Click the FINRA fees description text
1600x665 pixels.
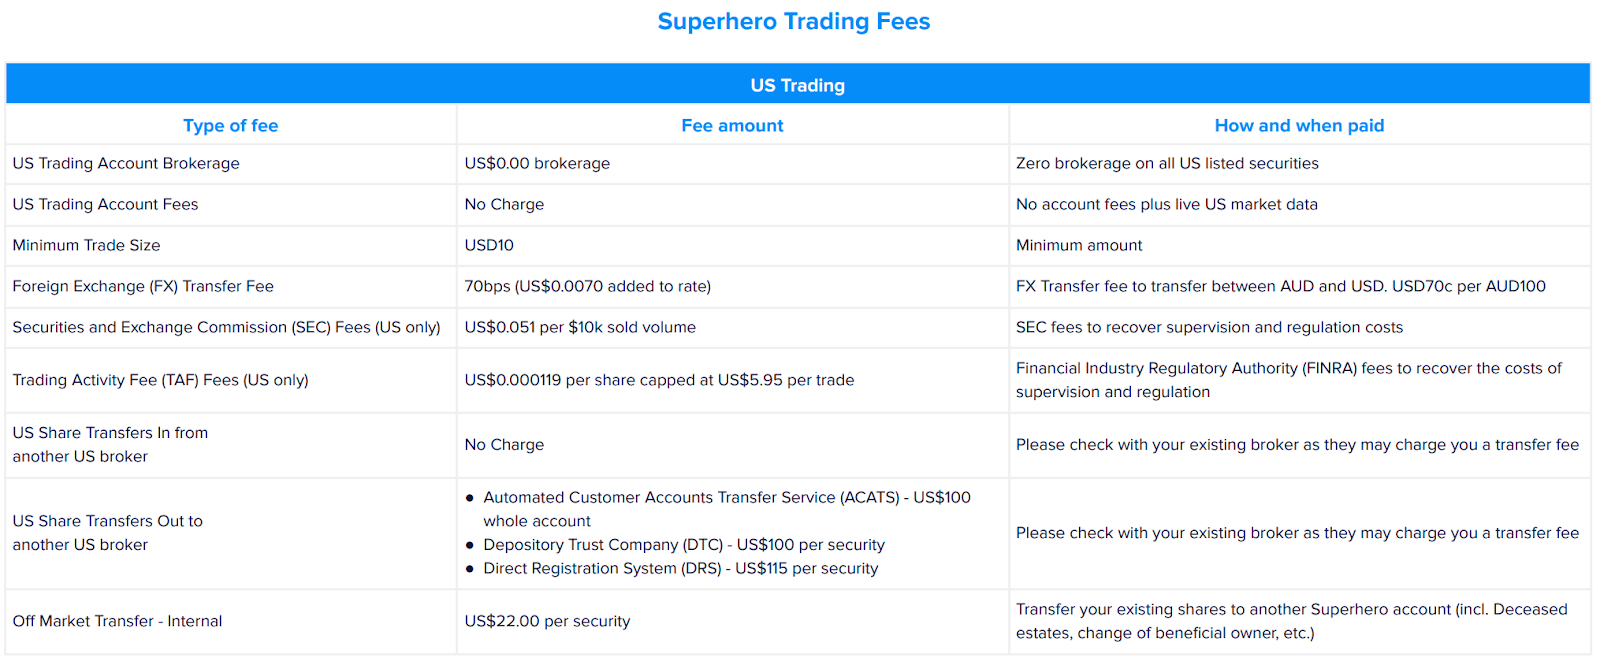tap(1288, 380)
